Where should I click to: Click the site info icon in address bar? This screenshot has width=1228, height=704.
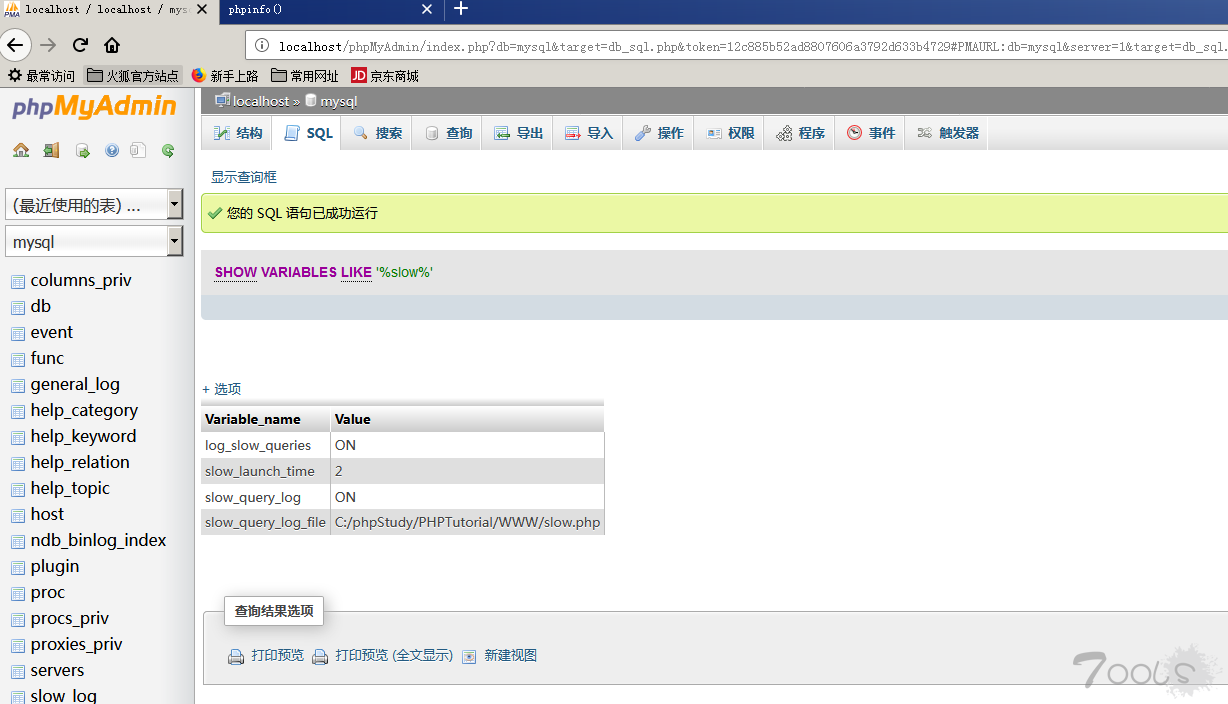pyautogui.click(x=262, y=46)
